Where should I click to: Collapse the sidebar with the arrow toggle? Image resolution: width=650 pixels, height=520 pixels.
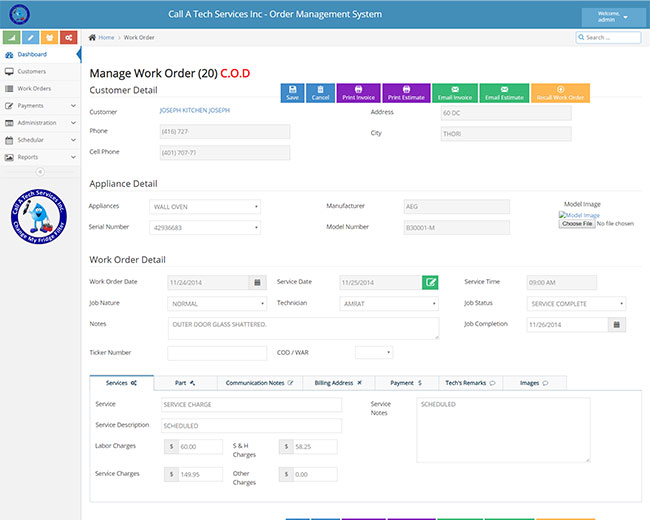point(40,172)
